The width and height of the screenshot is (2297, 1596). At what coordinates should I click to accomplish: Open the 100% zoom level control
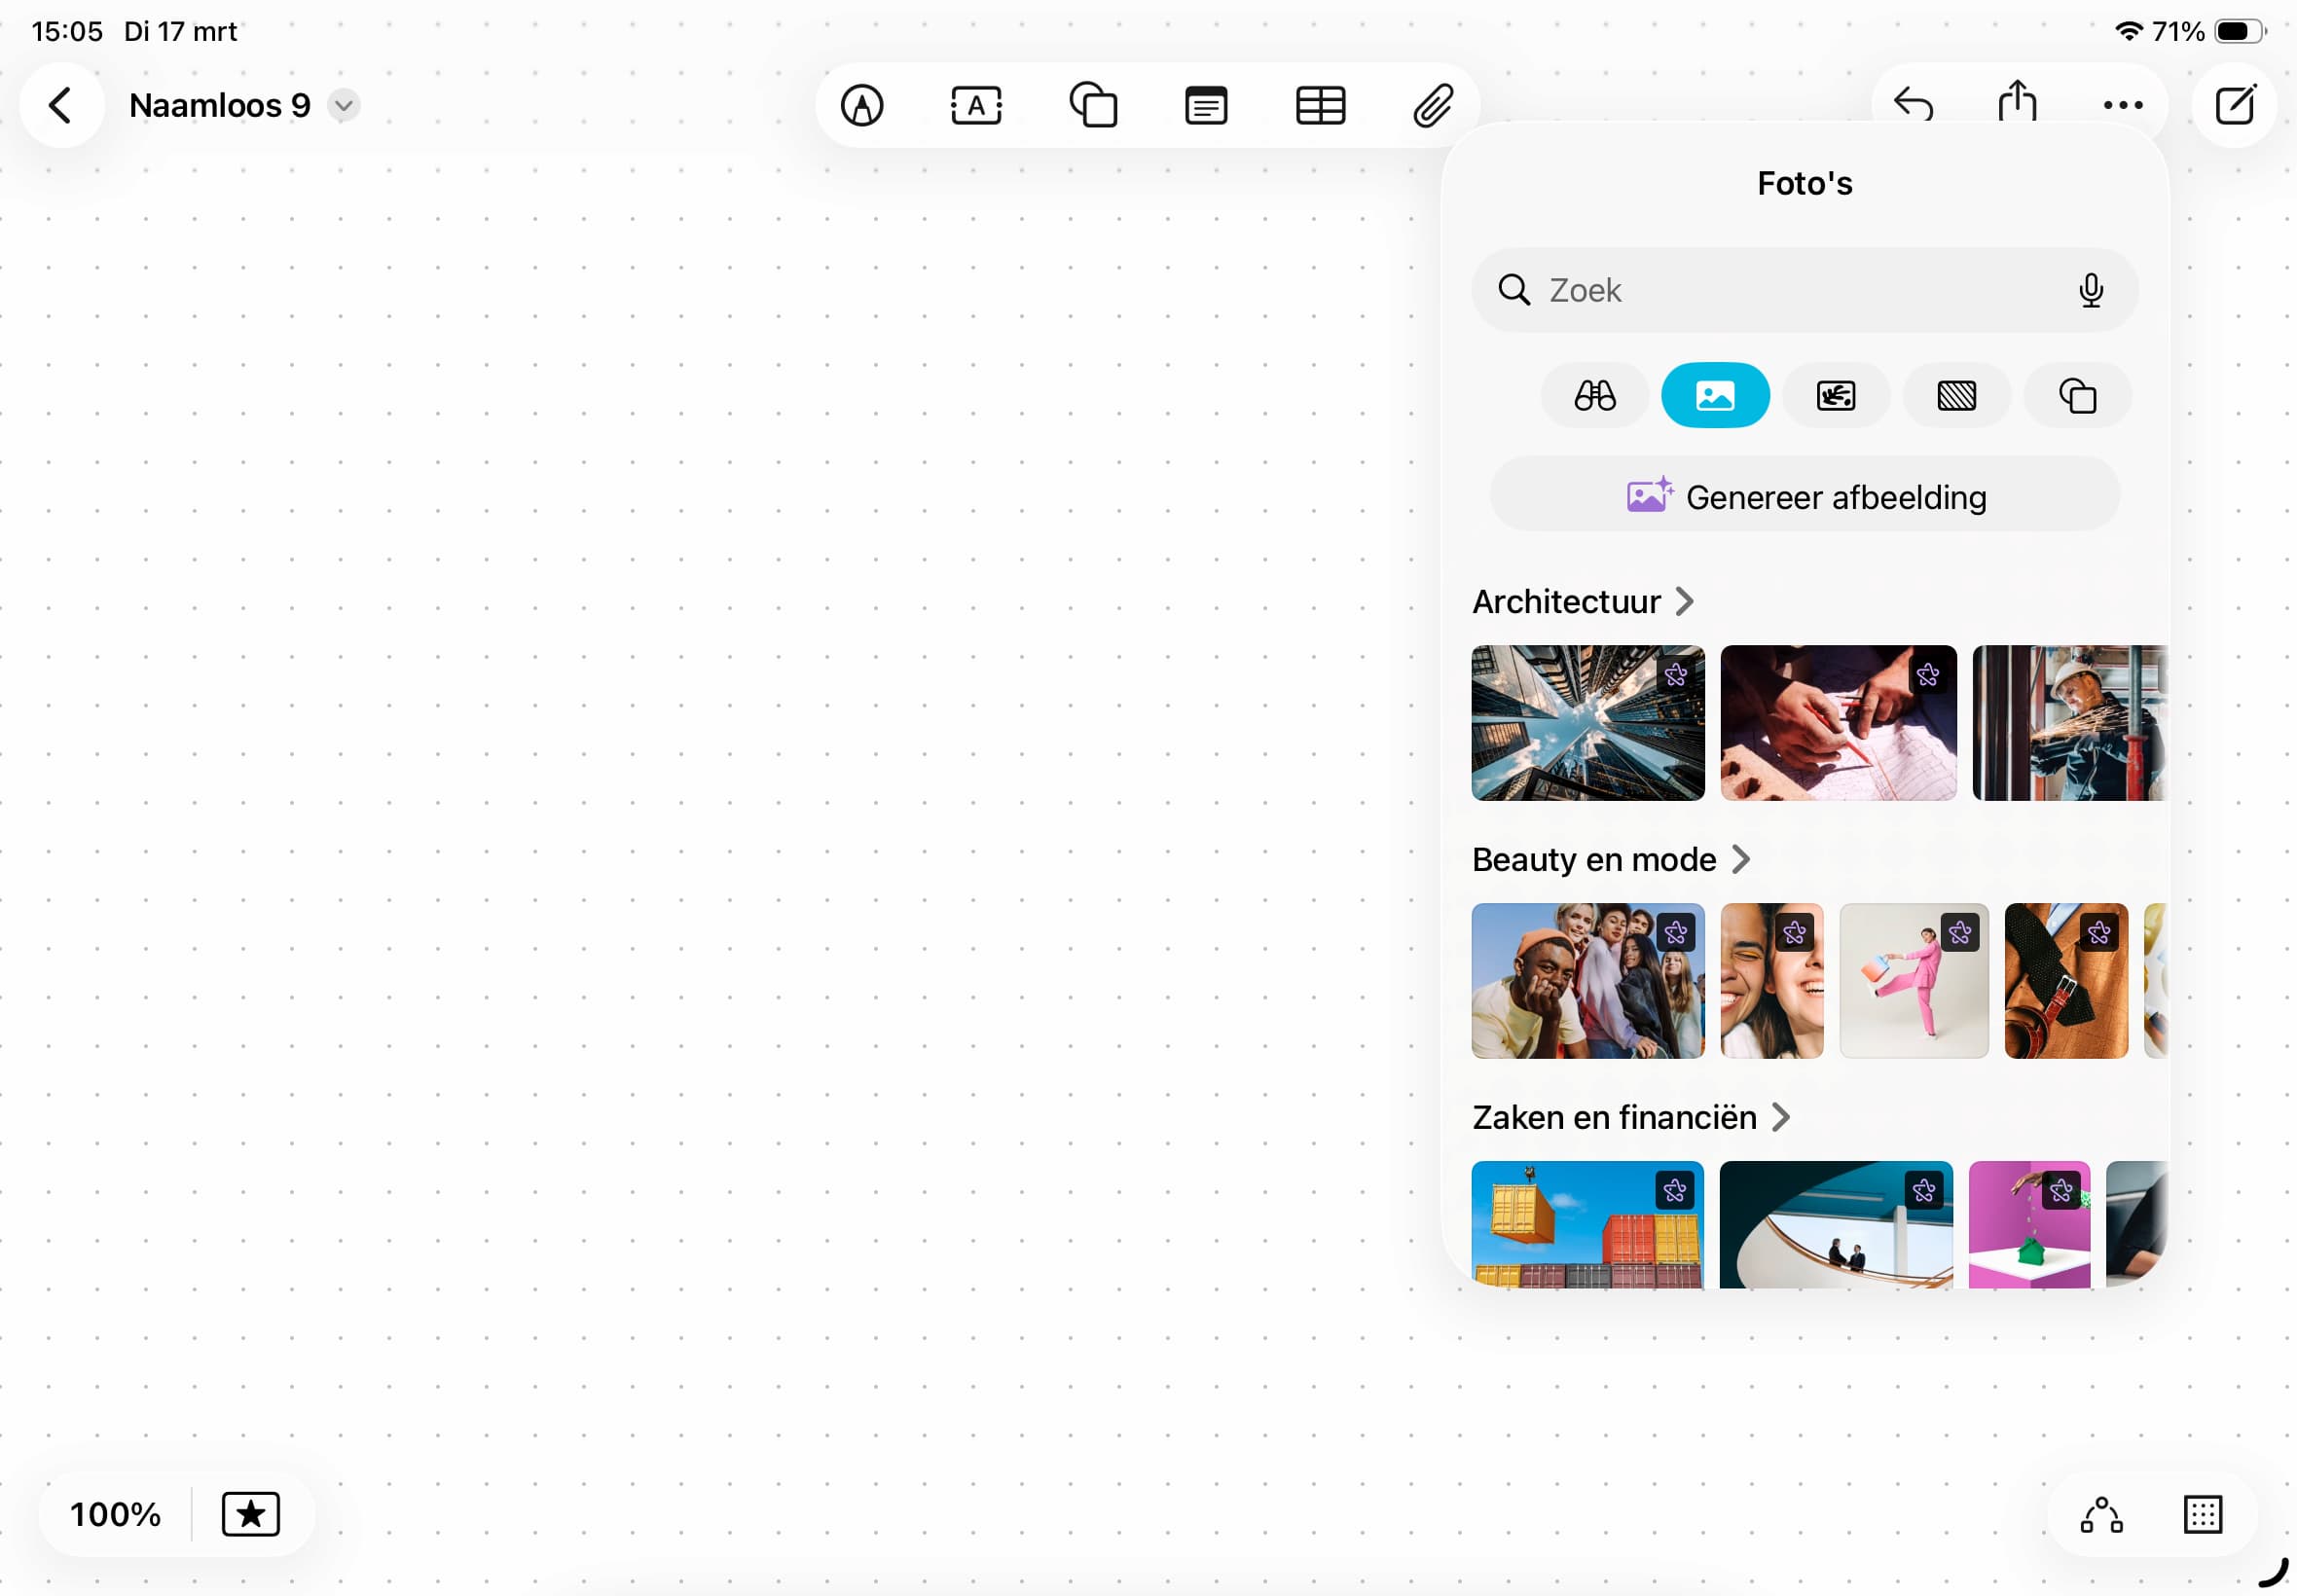[115, 1514]
